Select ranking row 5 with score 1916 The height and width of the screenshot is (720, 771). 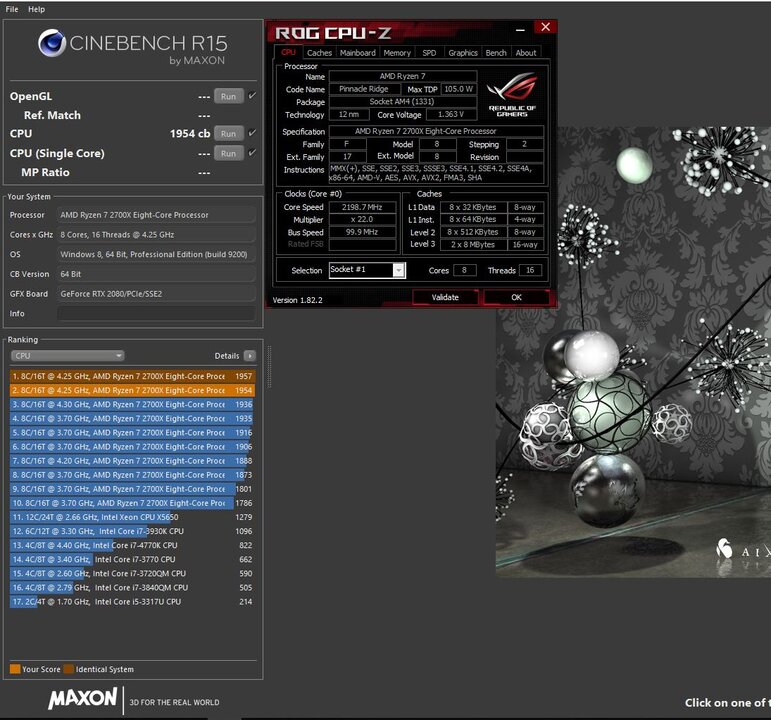coord(132,433)
